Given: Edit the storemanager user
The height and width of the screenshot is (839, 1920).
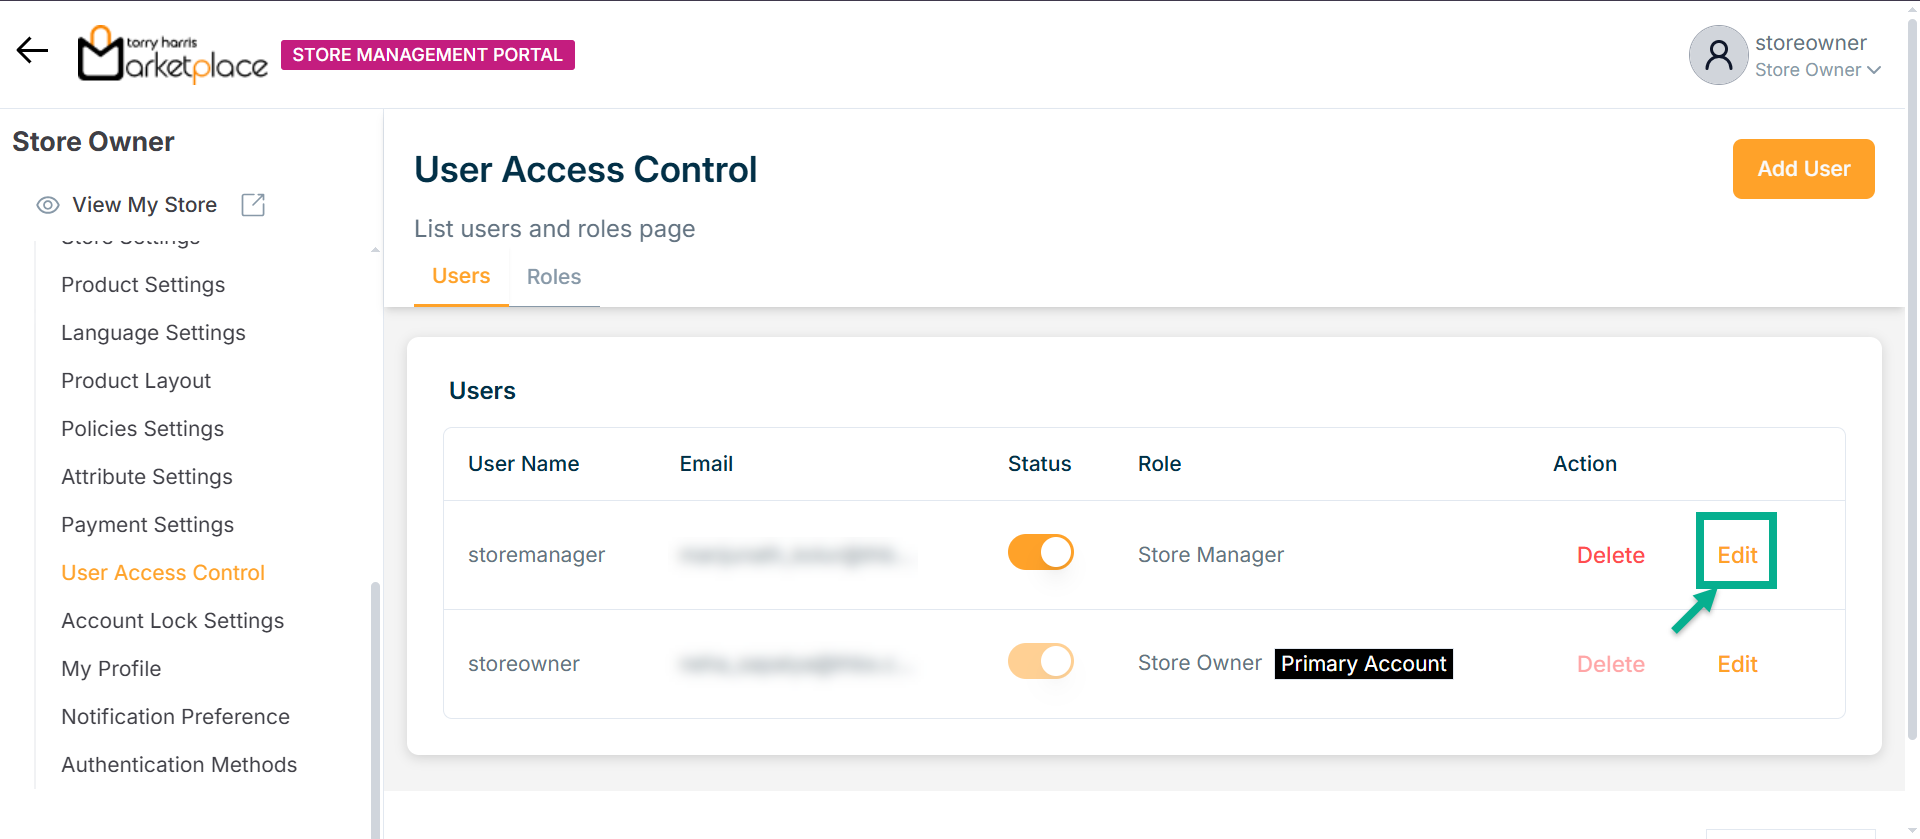Looking at the screenshot, I should point(1737,555).
